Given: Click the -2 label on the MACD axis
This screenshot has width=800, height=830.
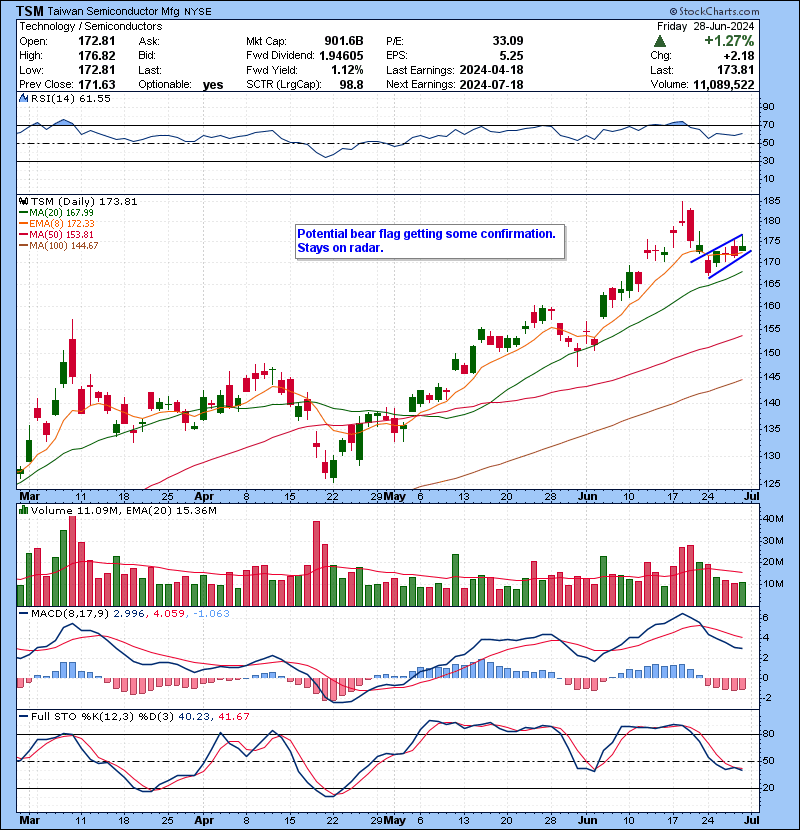Looking at the screenshot, I should pyautogui.click(x=766, y=698).
